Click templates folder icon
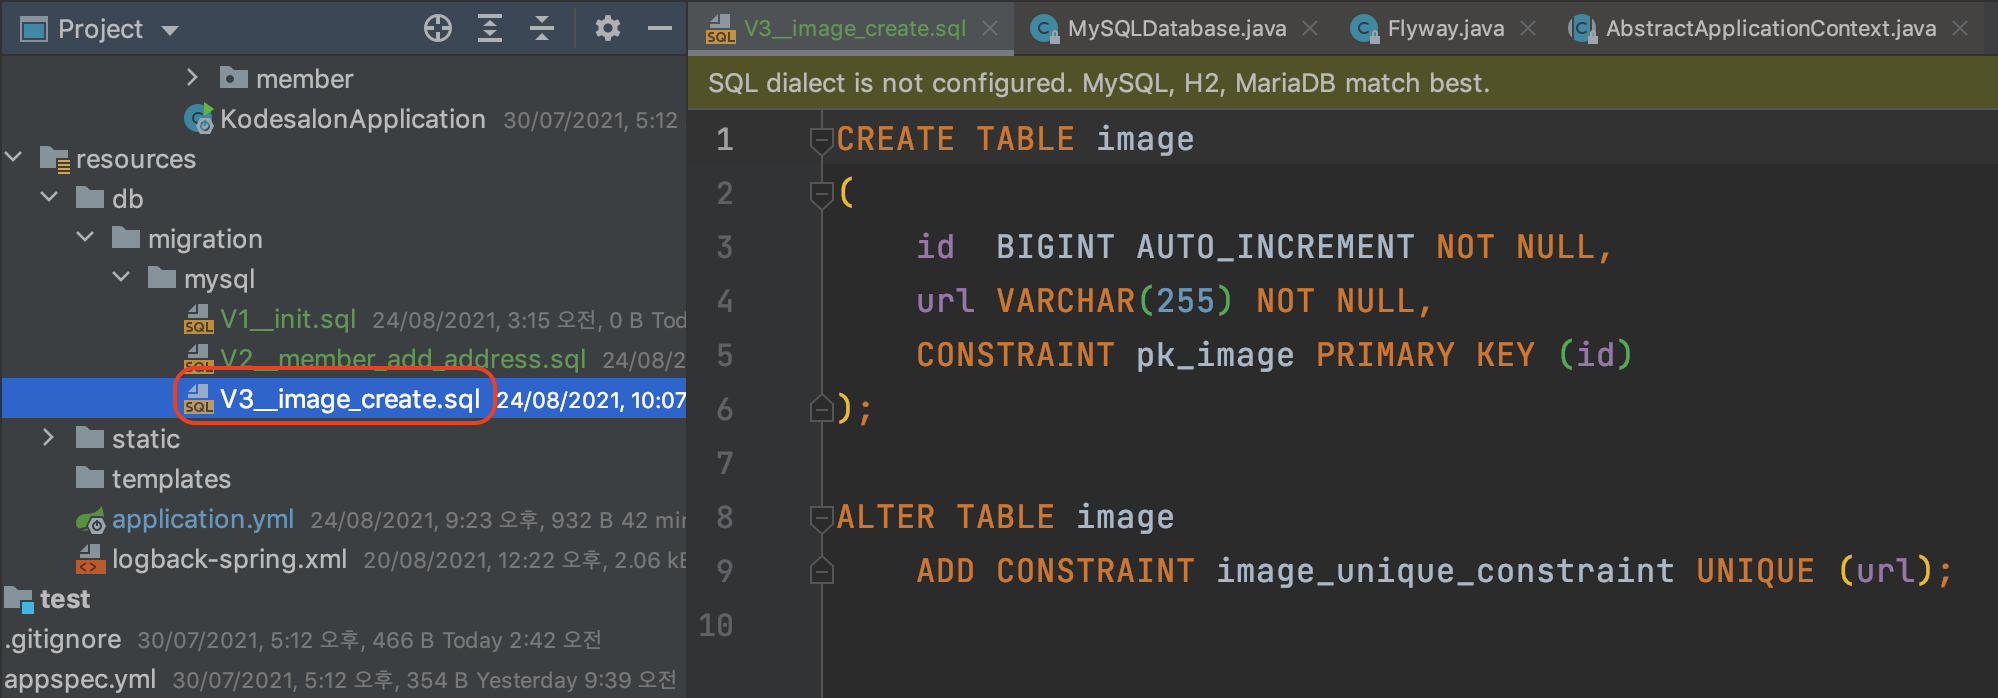 tap(90, 477)
